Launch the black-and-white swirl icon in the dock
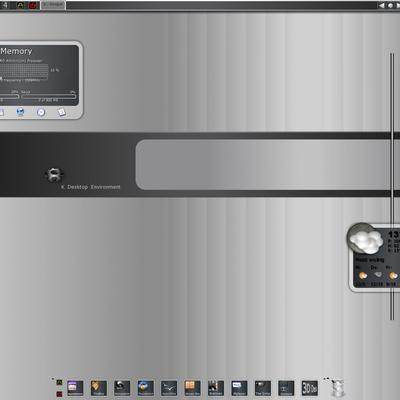Image resolution: width=400 pixels, height=400 pixels. coord(122,388)
